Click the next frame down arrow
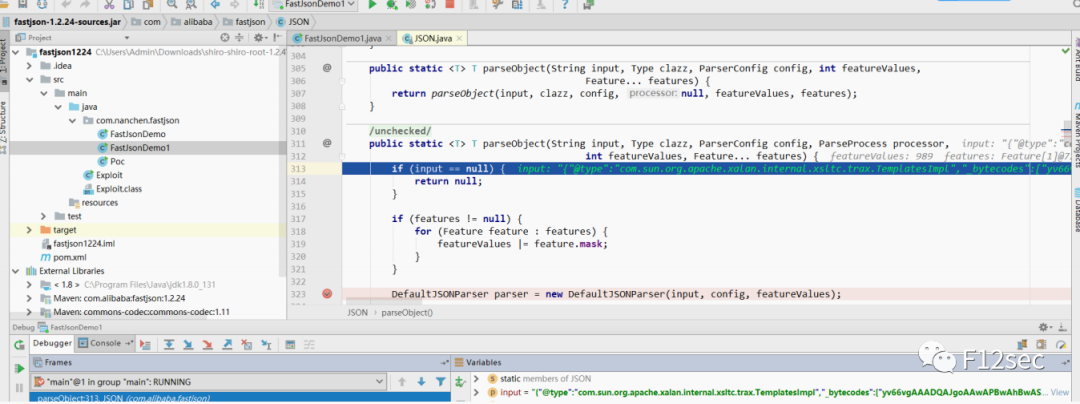Screen dimensions: 1080x404 point(422,381)
